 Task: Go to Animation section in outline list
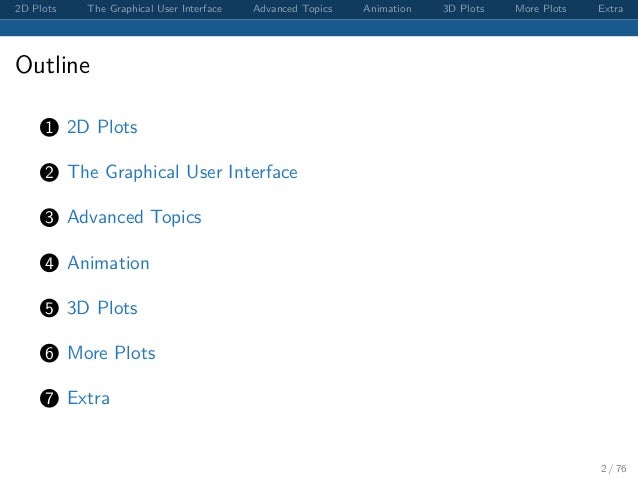point(108,263)
